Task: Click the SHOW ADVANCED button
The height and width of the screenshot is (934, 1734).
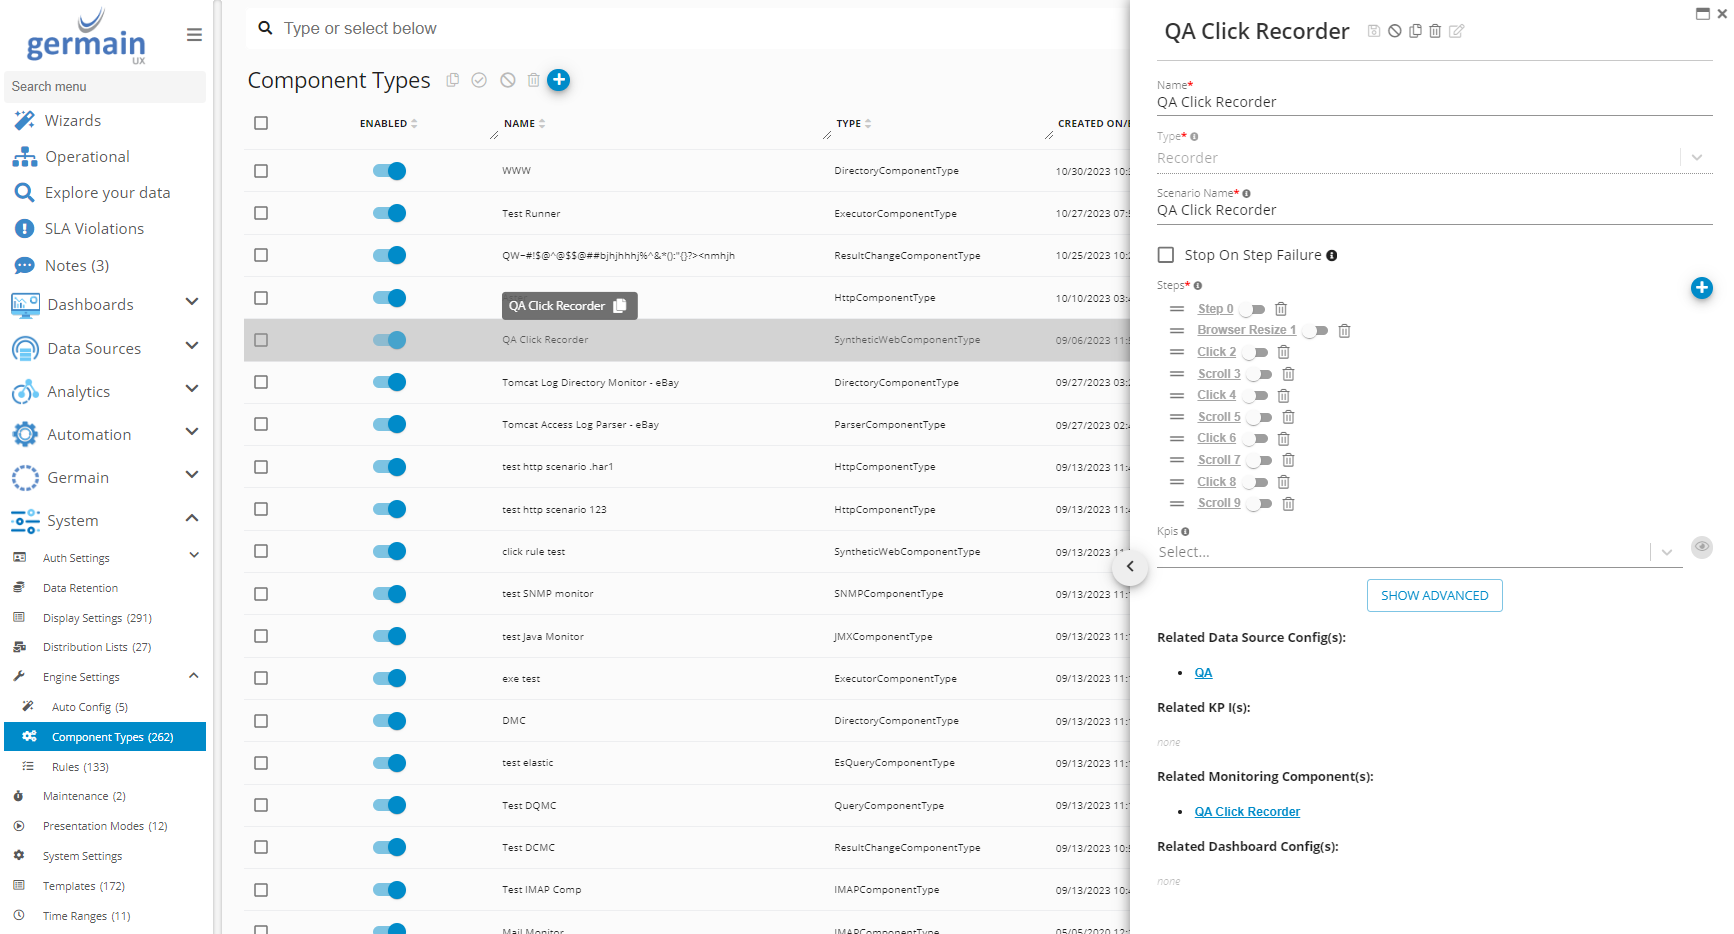Action: (x=1434, y=595)
